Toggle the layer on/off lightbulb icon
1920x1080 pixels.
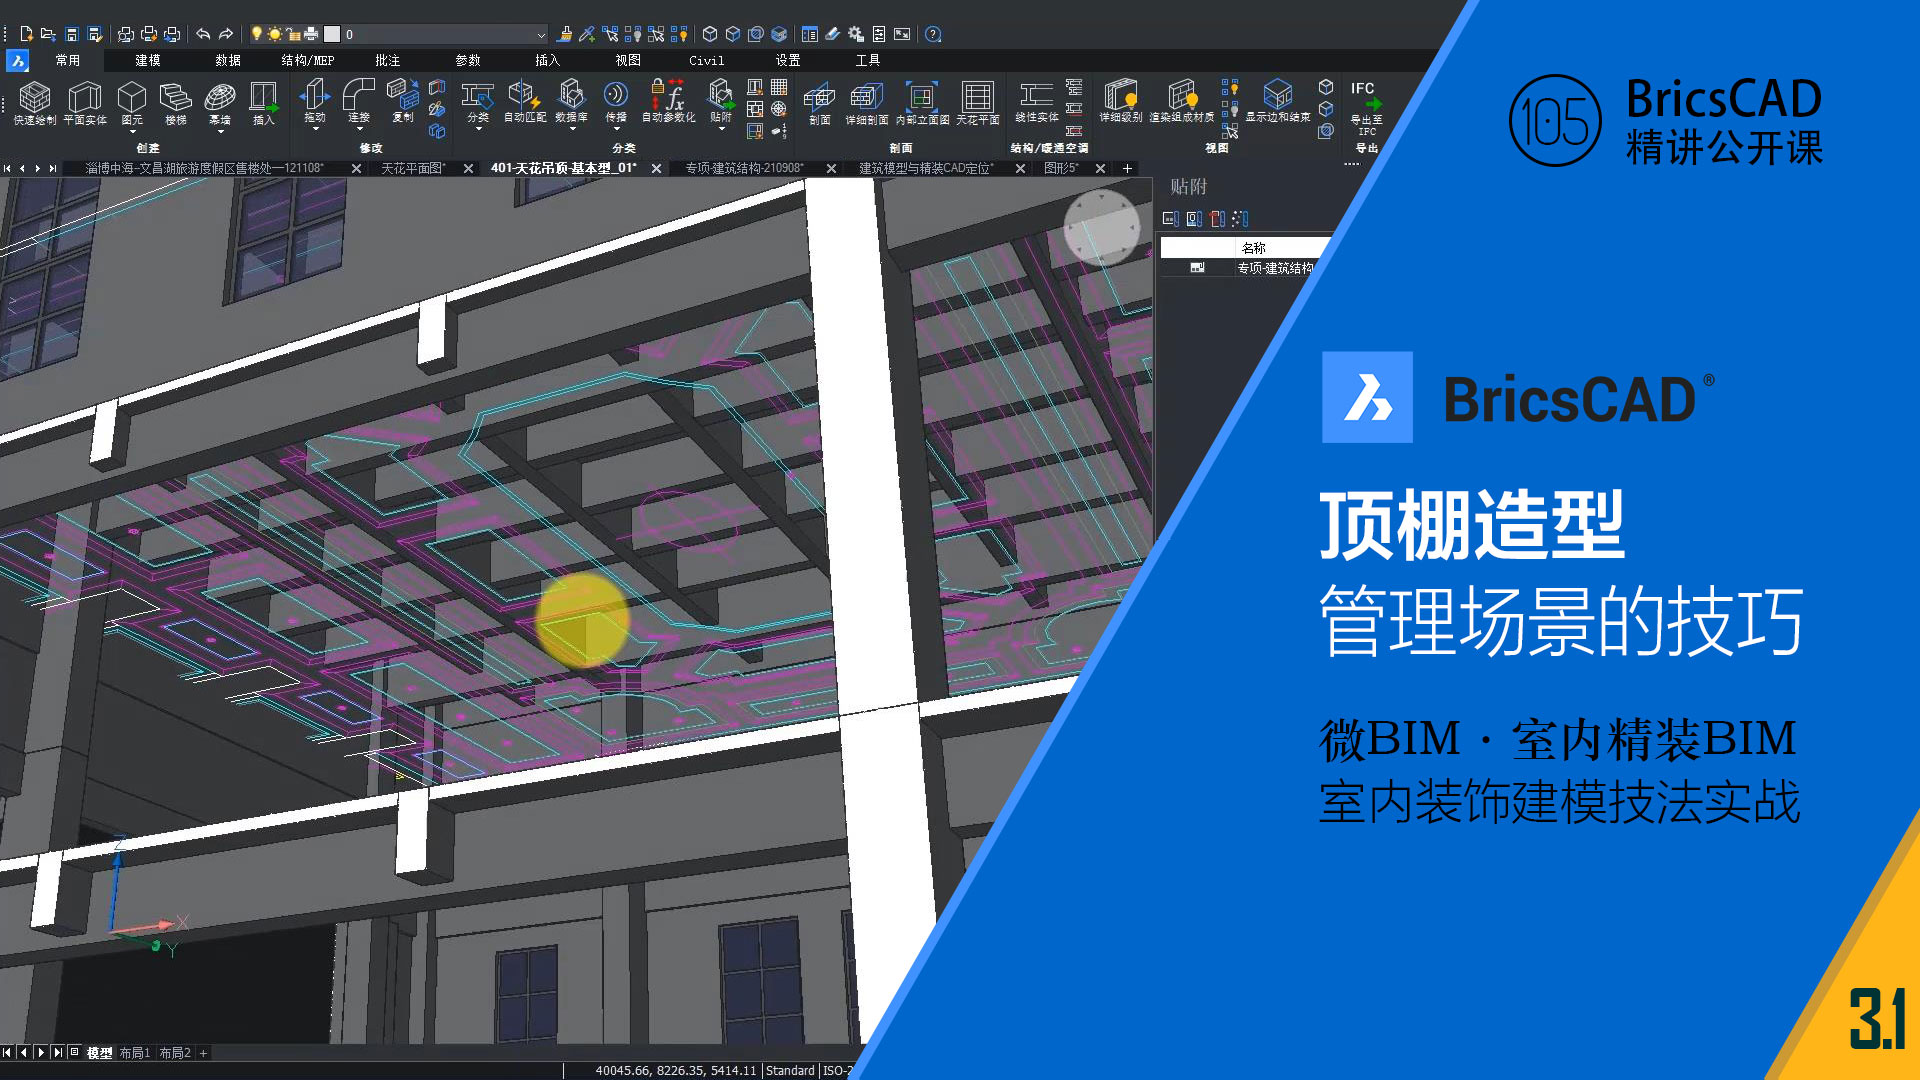coord(257,34)
